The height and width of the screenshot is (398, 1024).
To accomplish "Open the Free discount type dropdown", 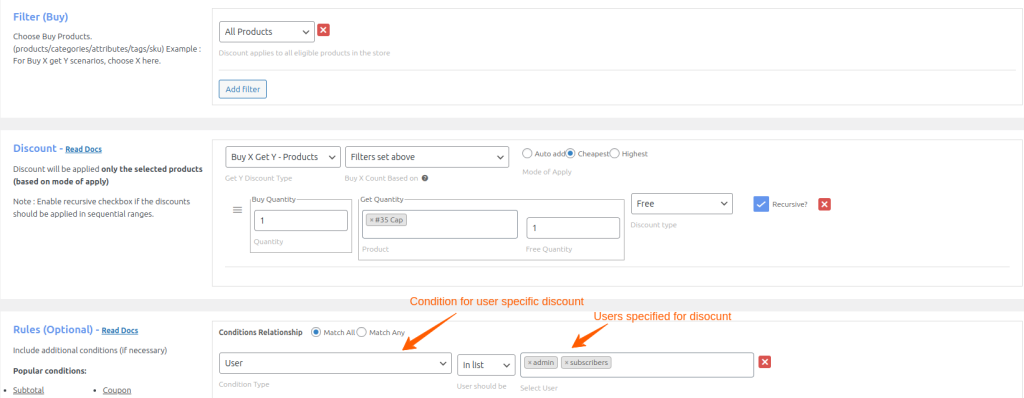I will coord(682,204).
